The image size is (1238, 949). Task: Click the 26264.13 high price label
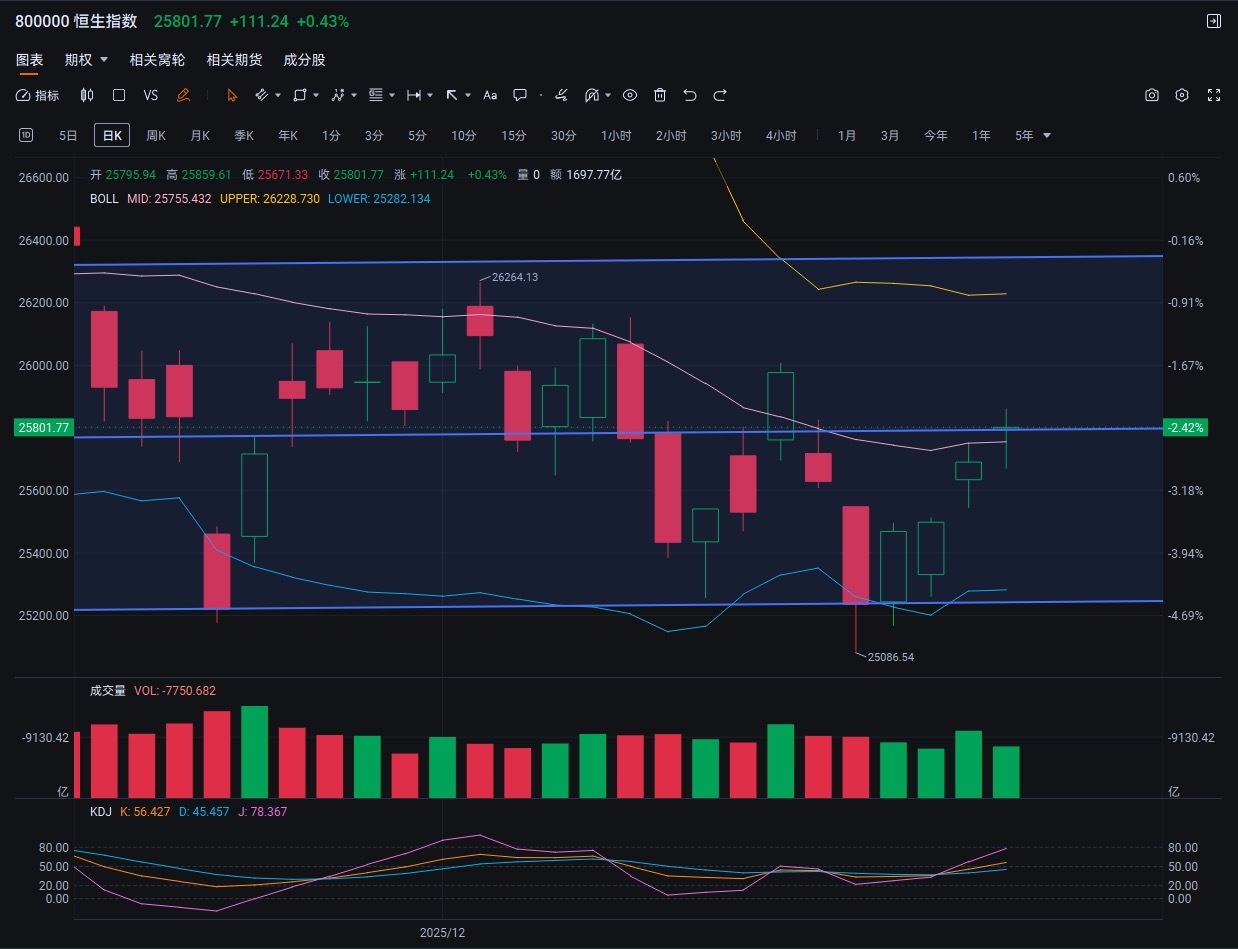pos(515,277)
